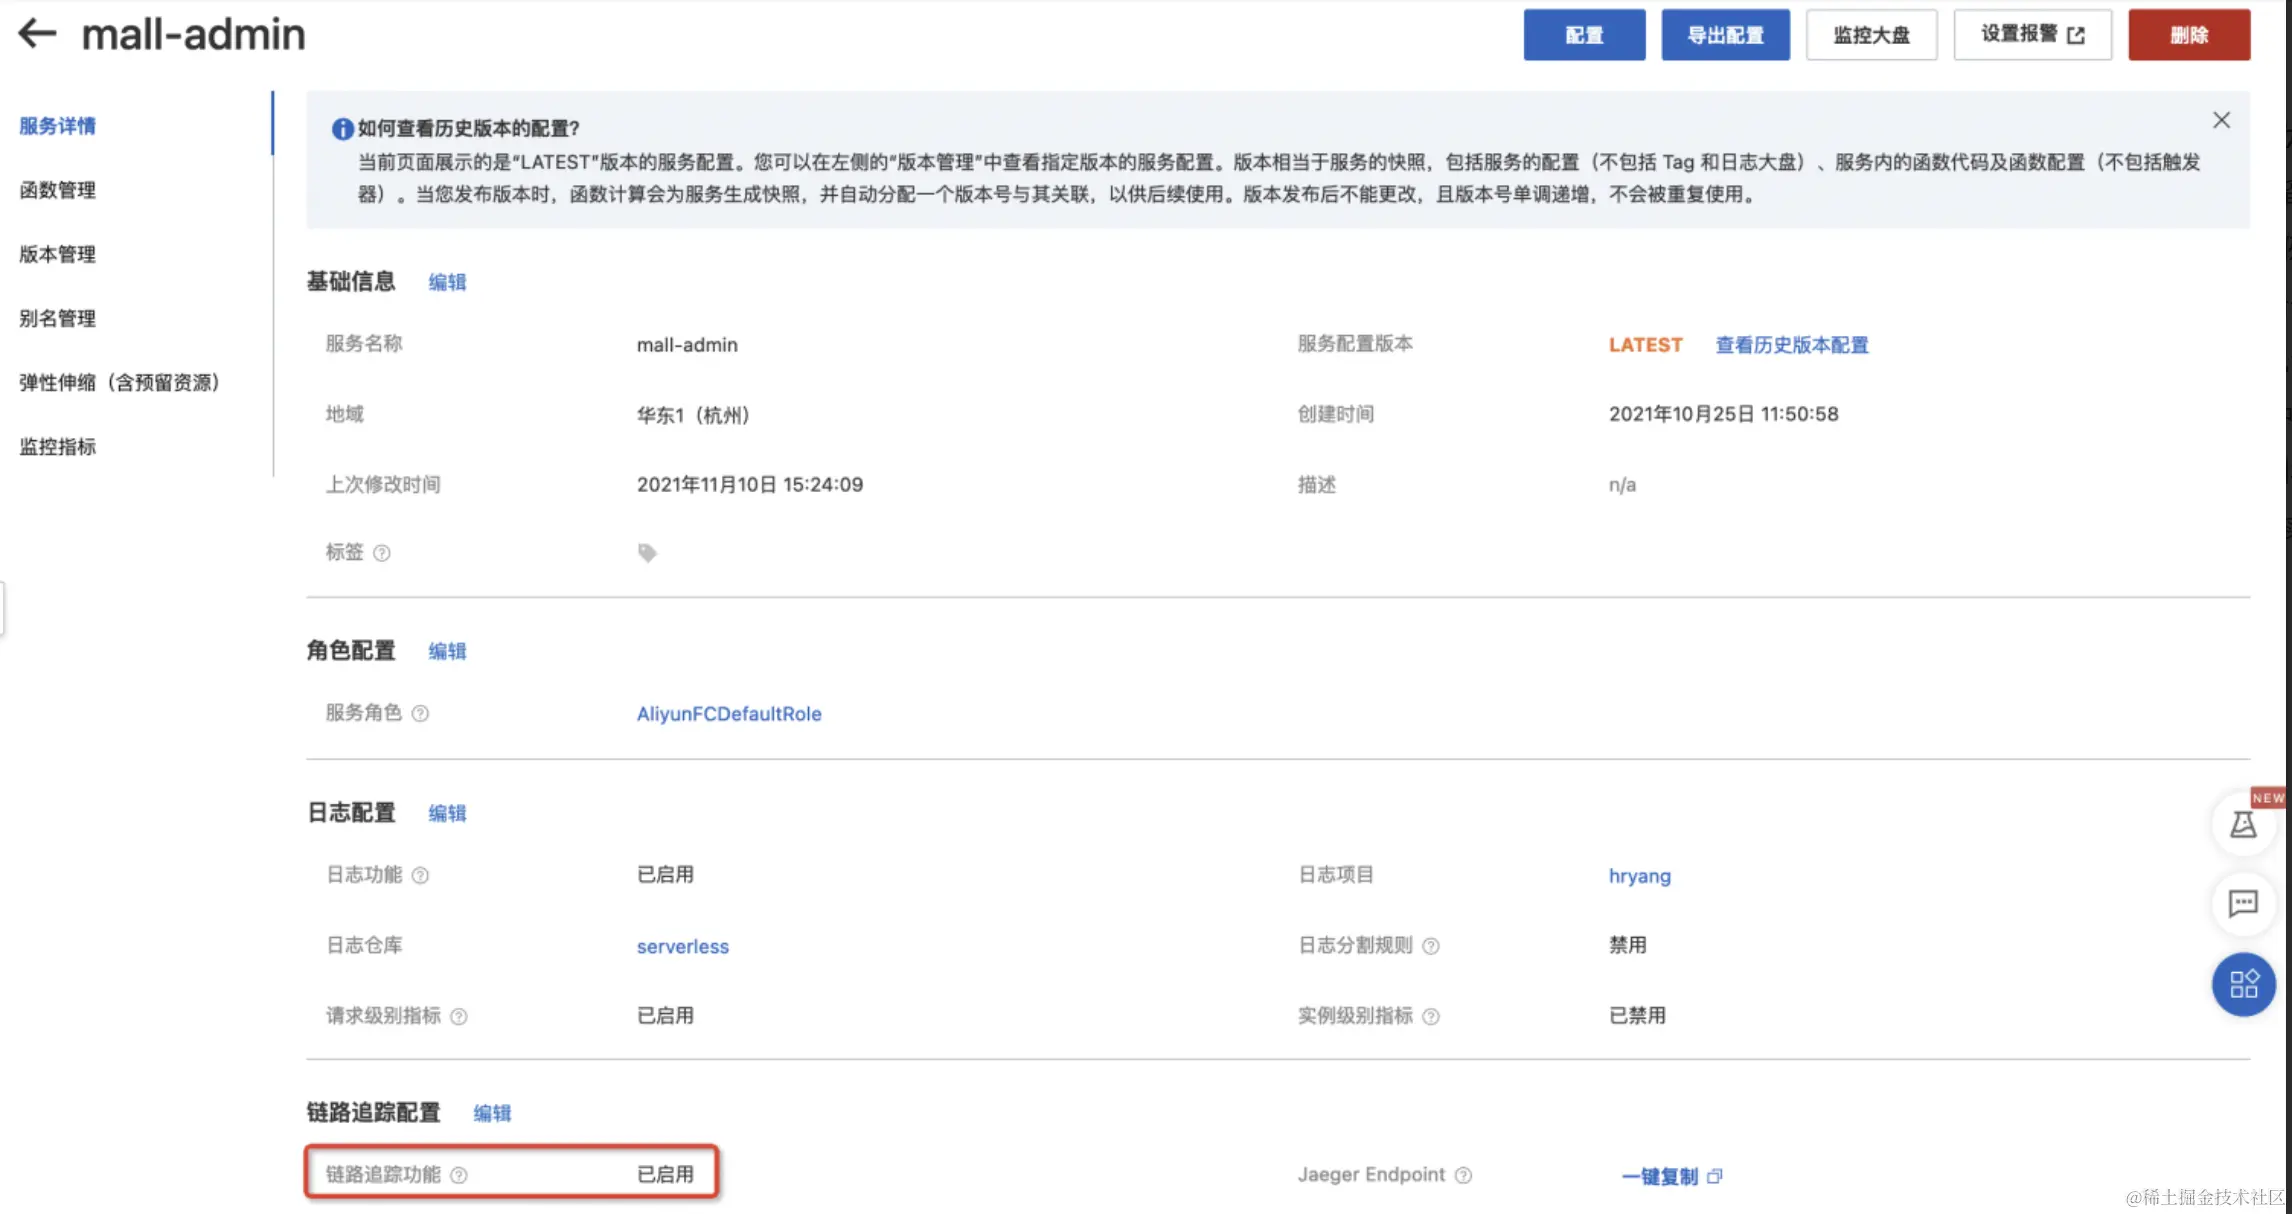Open the AliyunFCDefaultRole link
2292x1214 pixels.
point(729,714)
